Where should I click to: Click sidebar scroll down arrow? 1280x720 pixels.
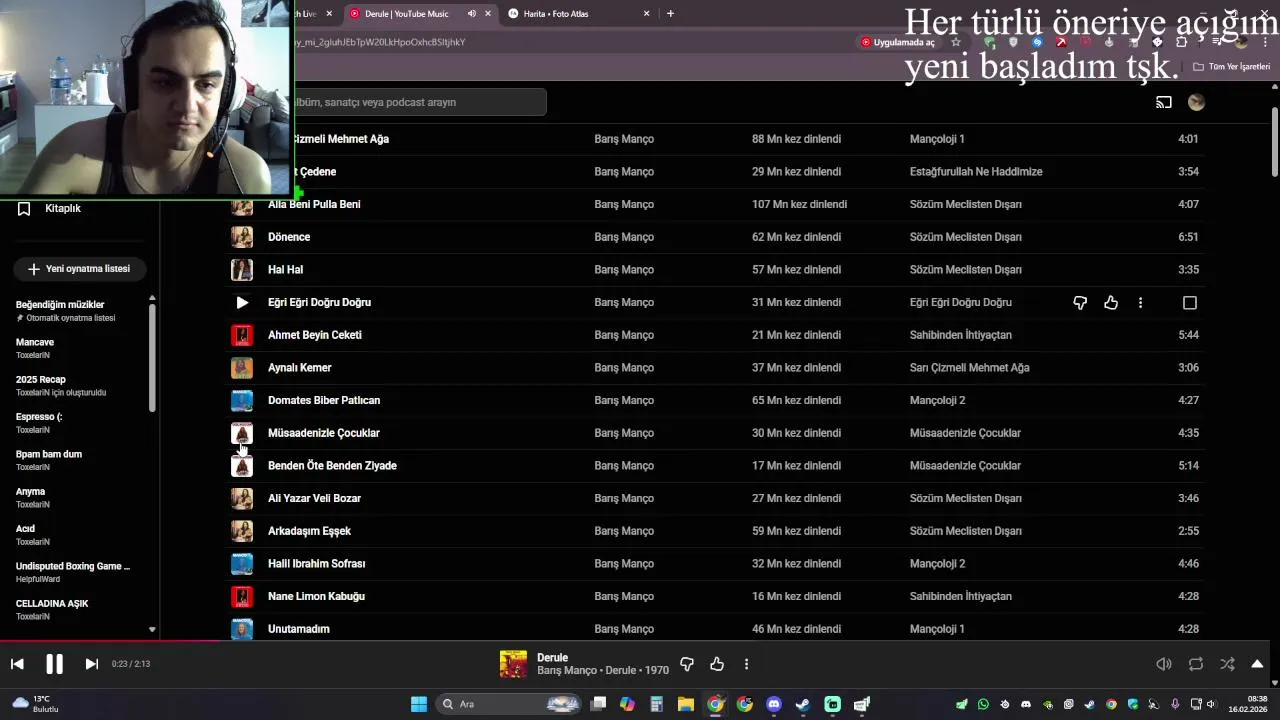[x=152, y=630]
